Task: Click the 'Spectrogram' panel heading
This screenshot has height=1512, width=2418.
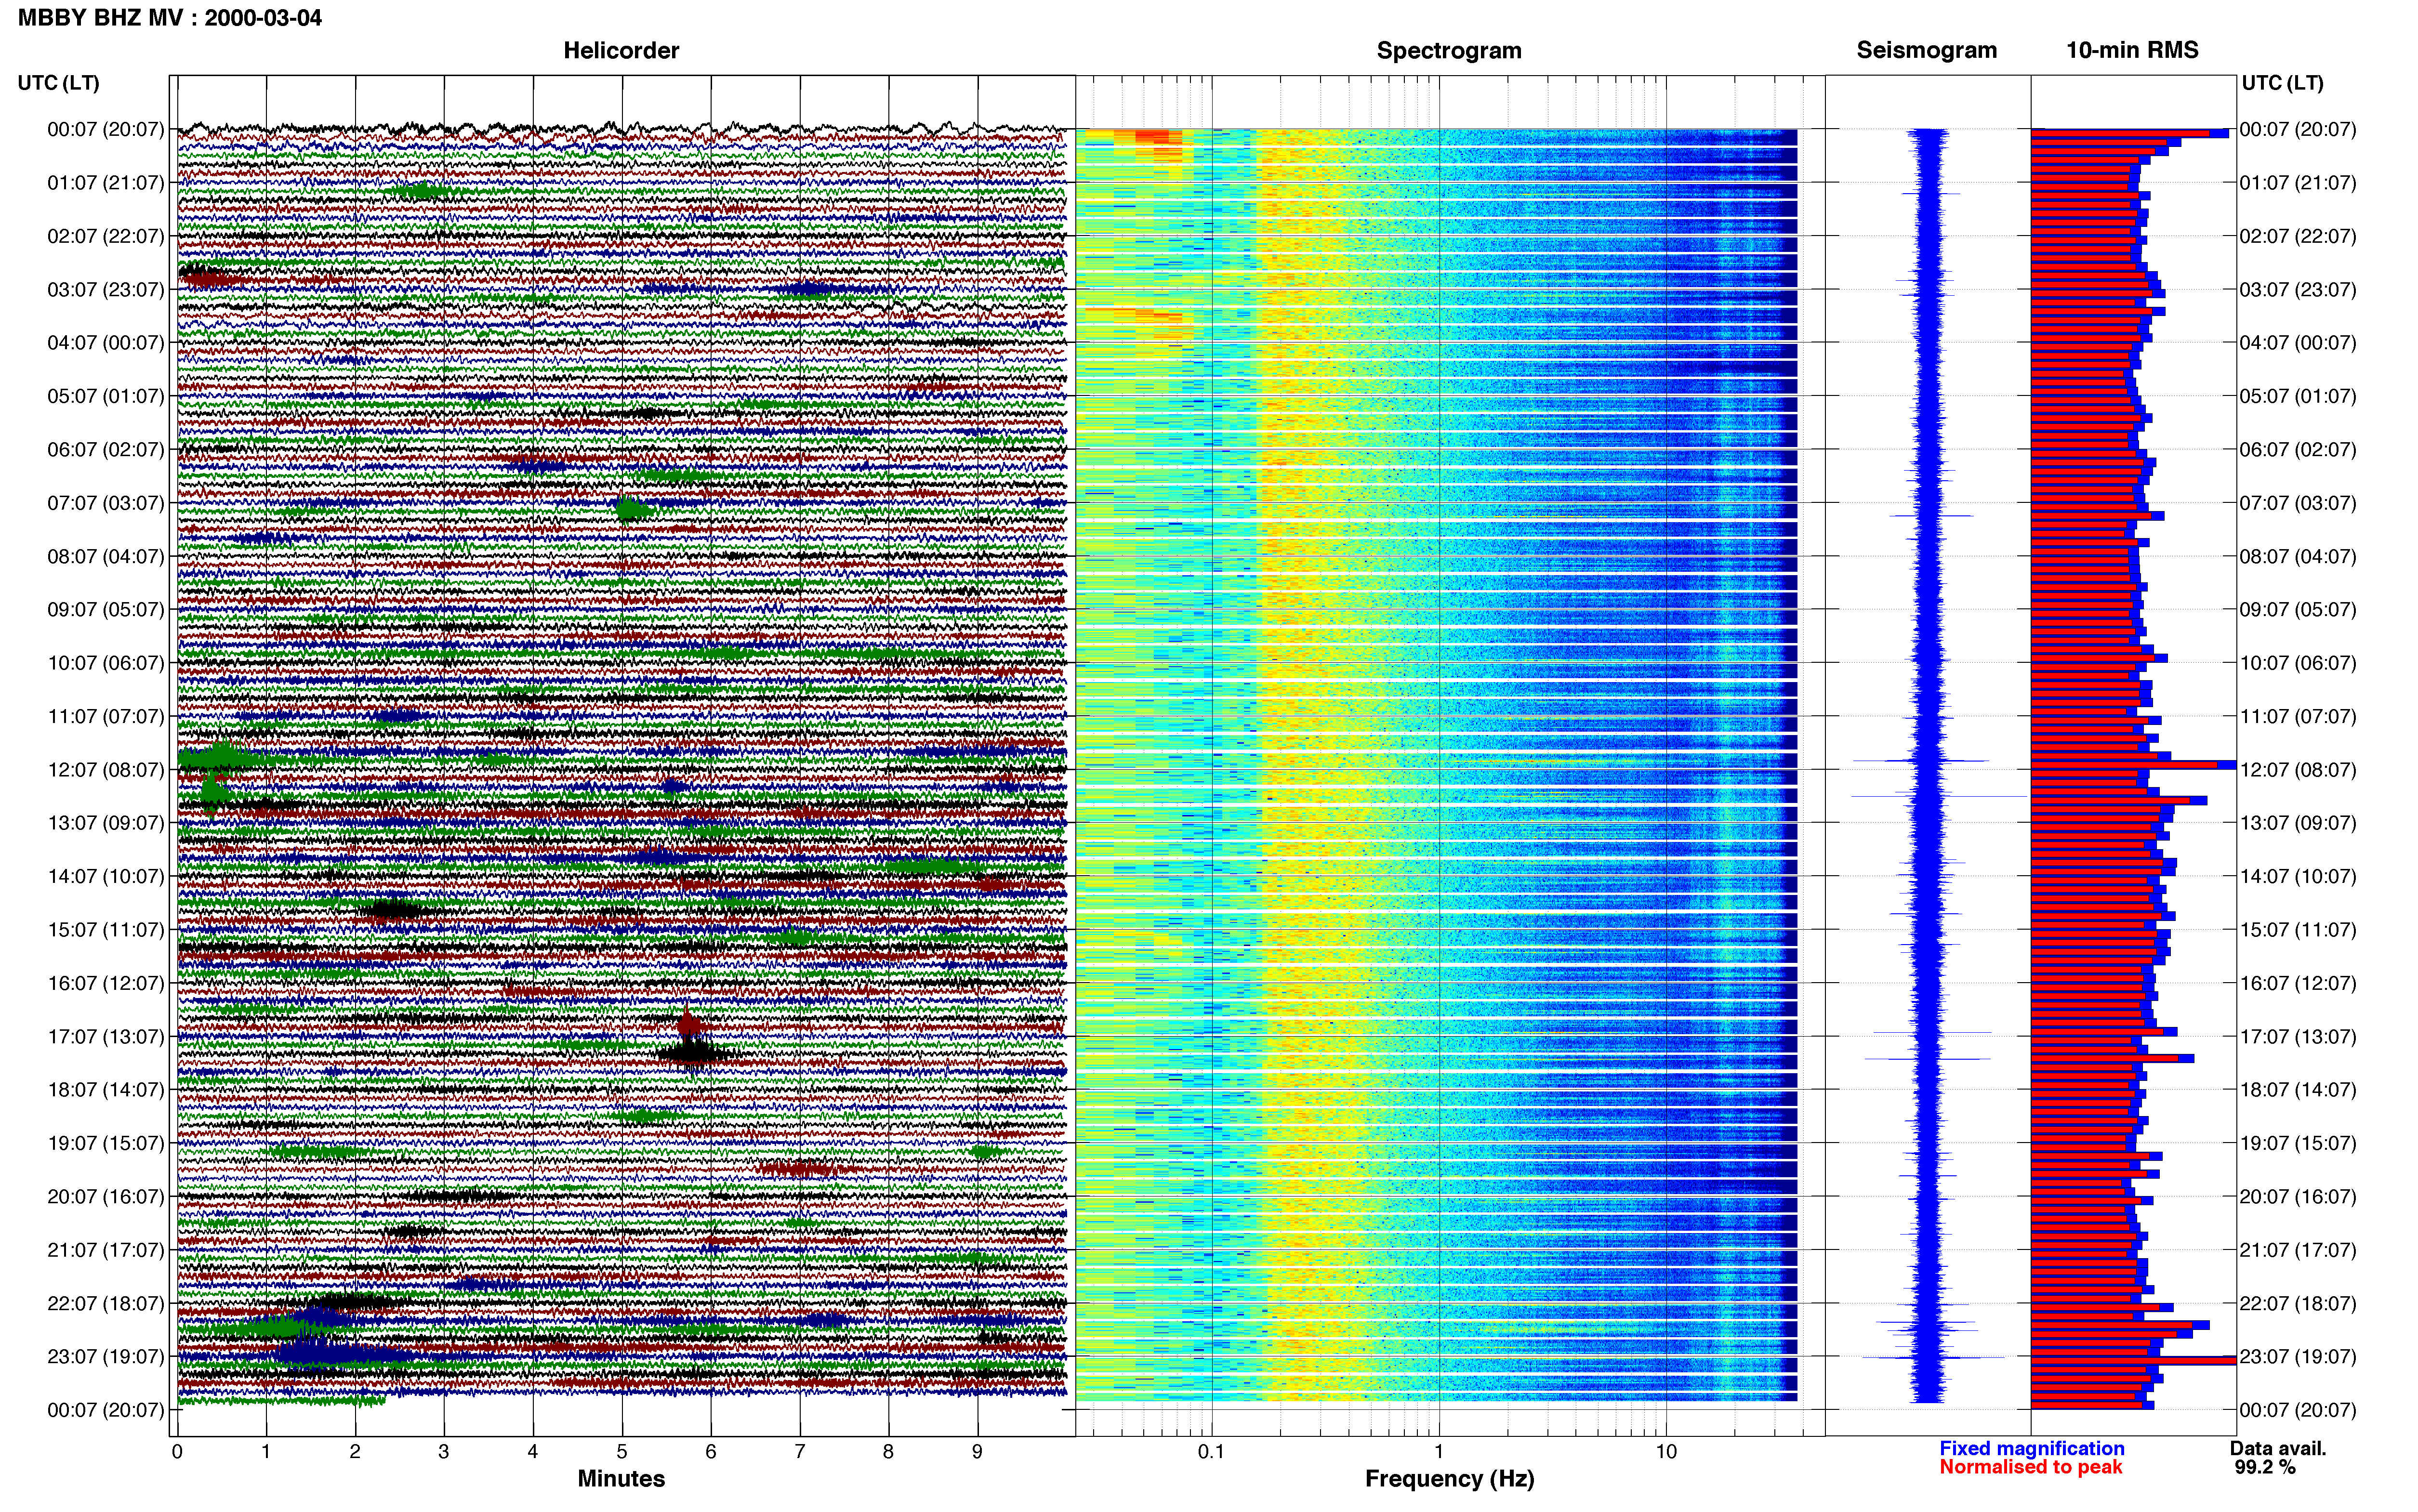Action: point(1449,50)
